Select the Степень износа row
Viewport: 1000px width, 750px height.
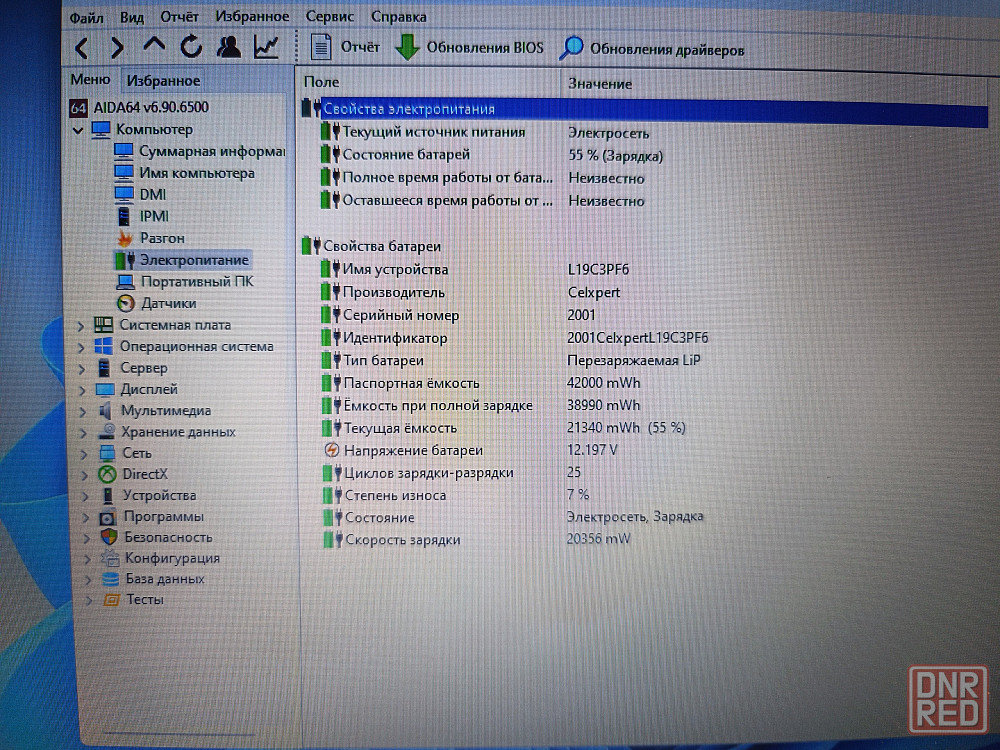click(395, 496)
